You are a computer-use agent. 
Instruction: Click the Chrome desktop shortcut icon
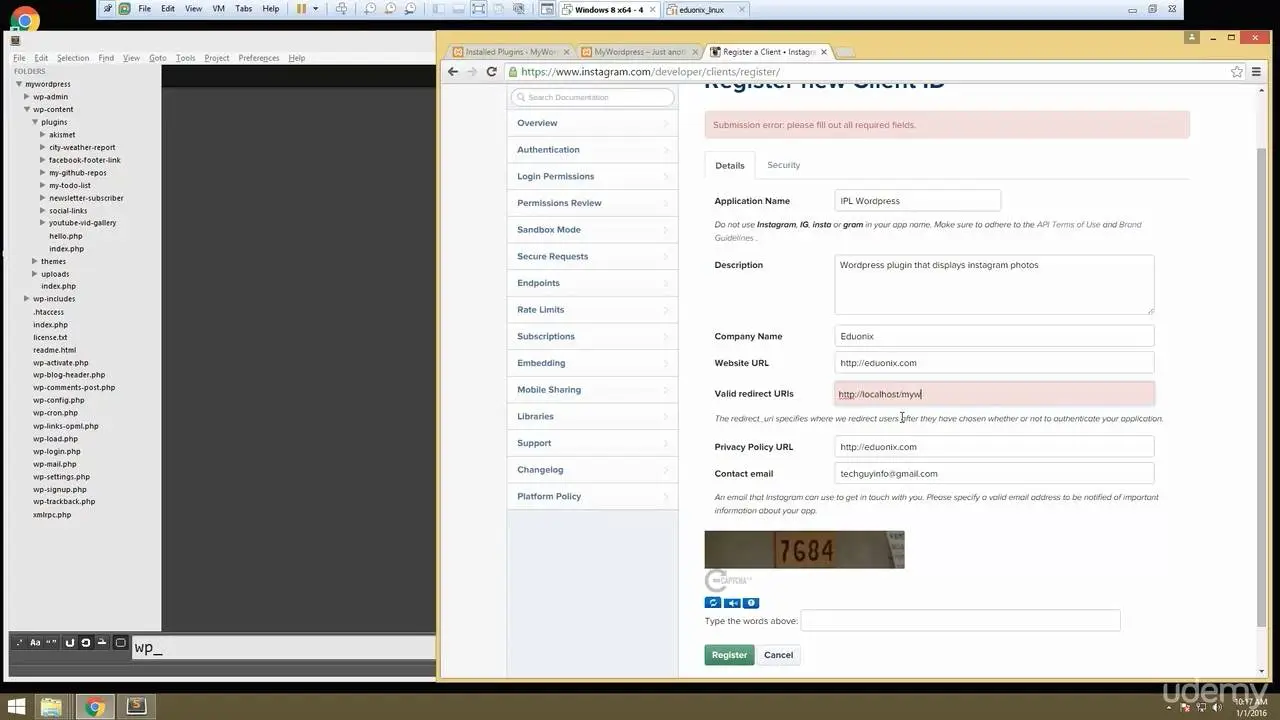pyautogui.click(x=24, y=19)
